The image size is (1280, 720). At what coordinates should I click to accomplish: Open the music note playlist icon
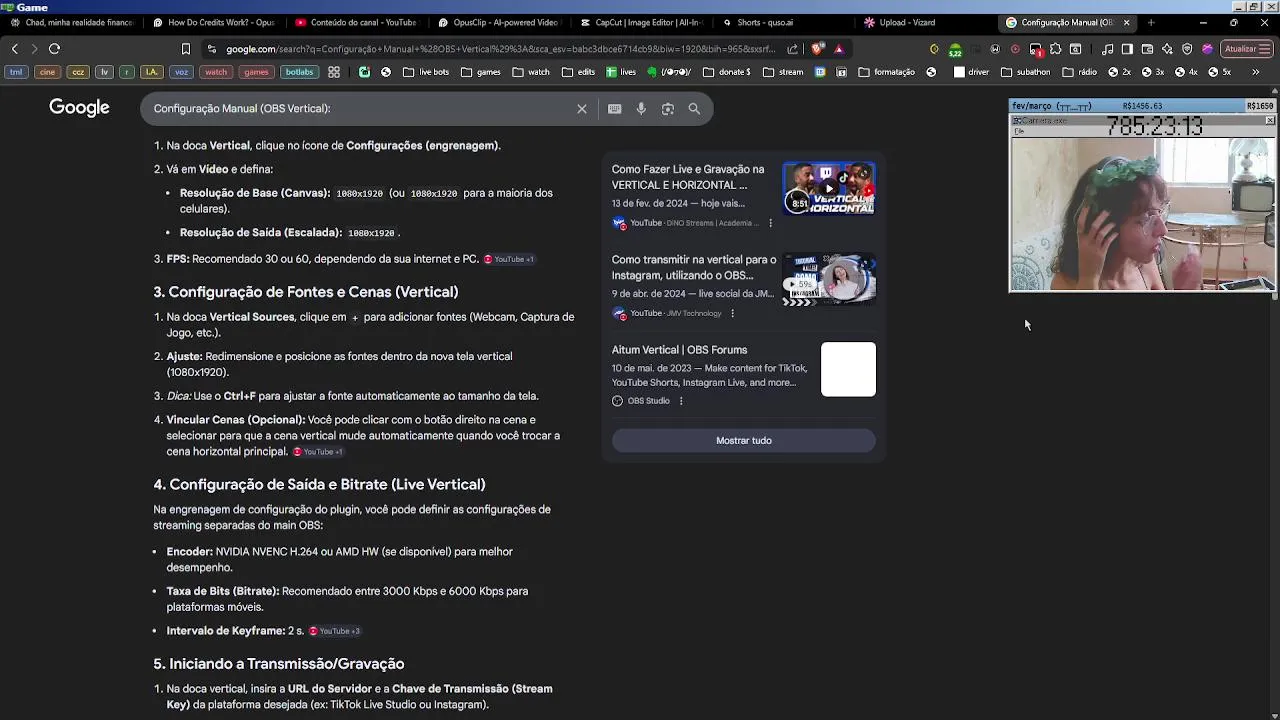[x=1107, y=49]
